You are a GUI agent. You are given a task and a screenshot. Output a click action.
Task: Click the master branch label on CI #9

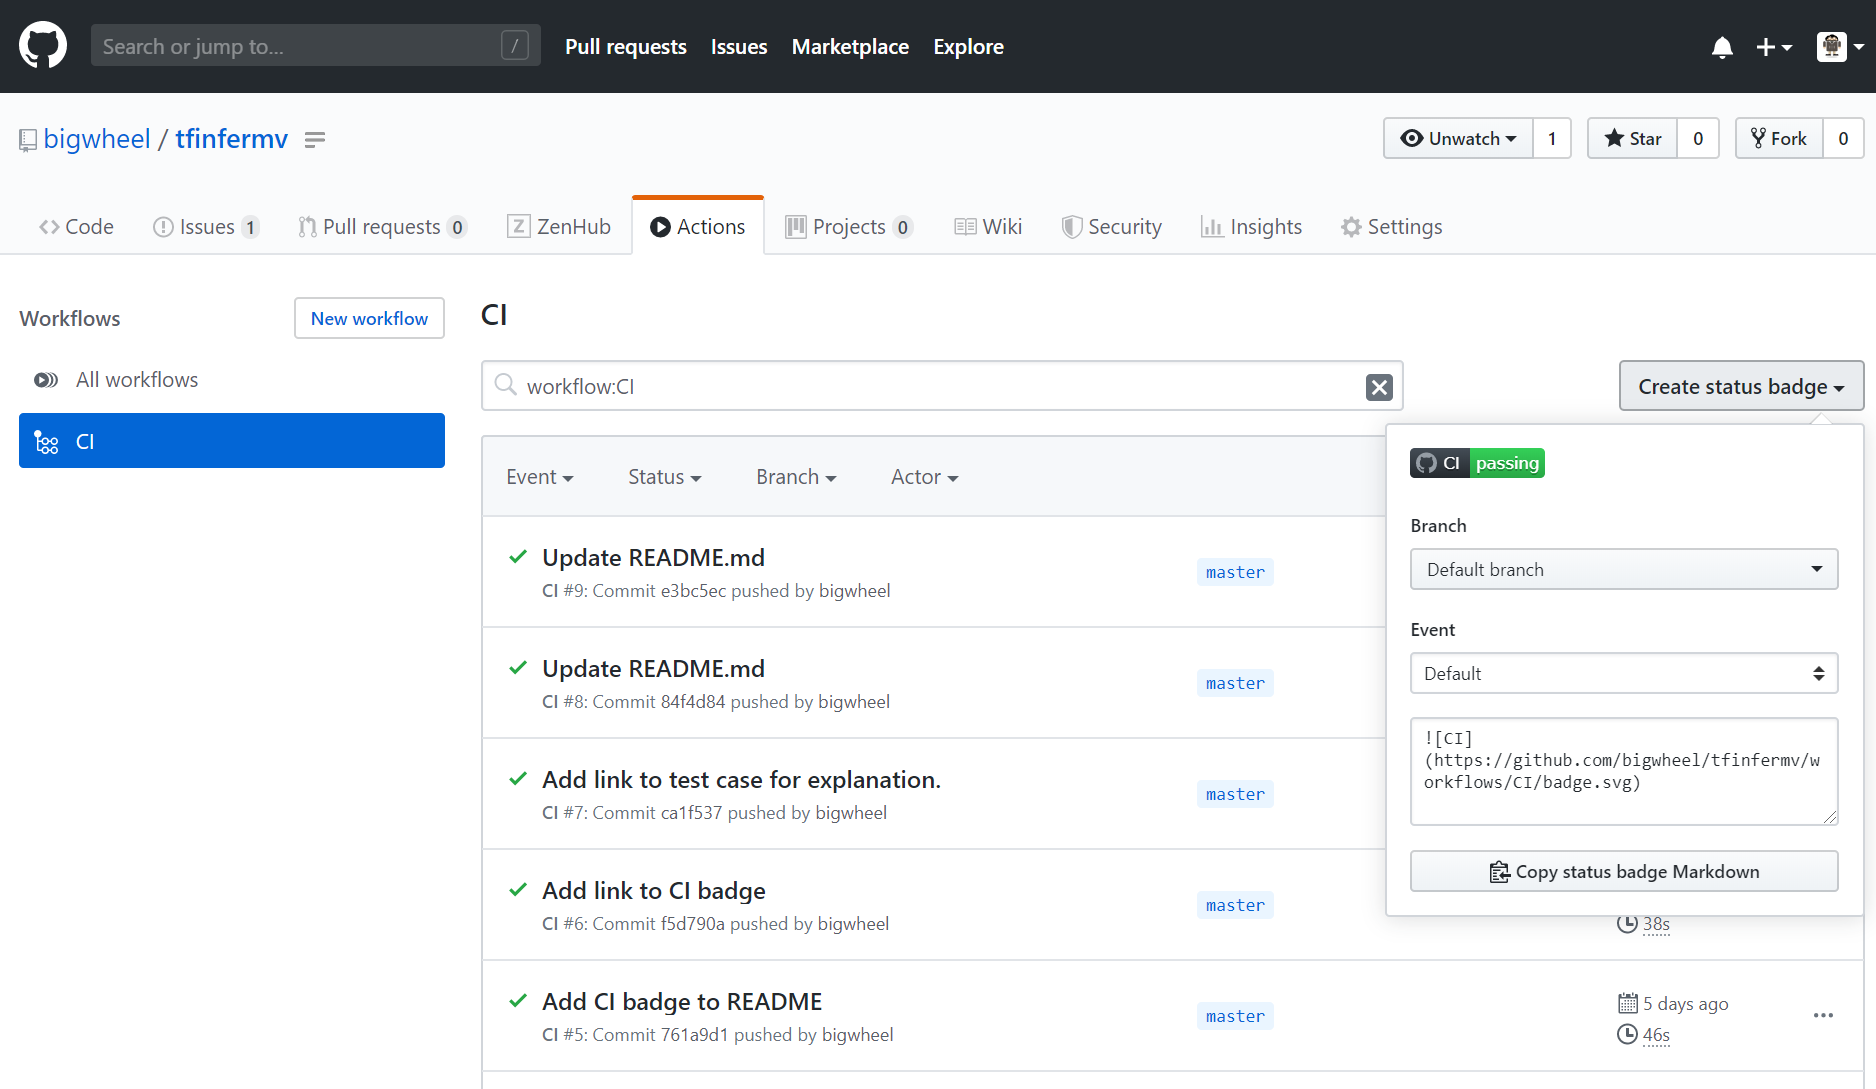click(1235, 572)
